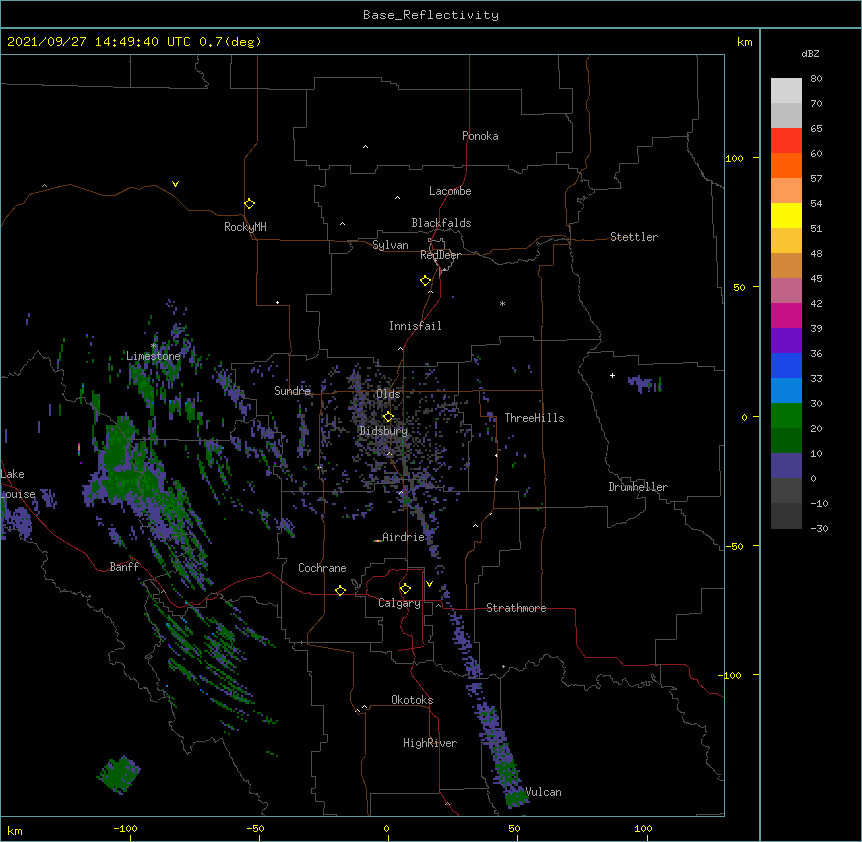This screenshot has width=862, height=842.
Task: Click the Airdrie city label
Action: pos(404,537)
